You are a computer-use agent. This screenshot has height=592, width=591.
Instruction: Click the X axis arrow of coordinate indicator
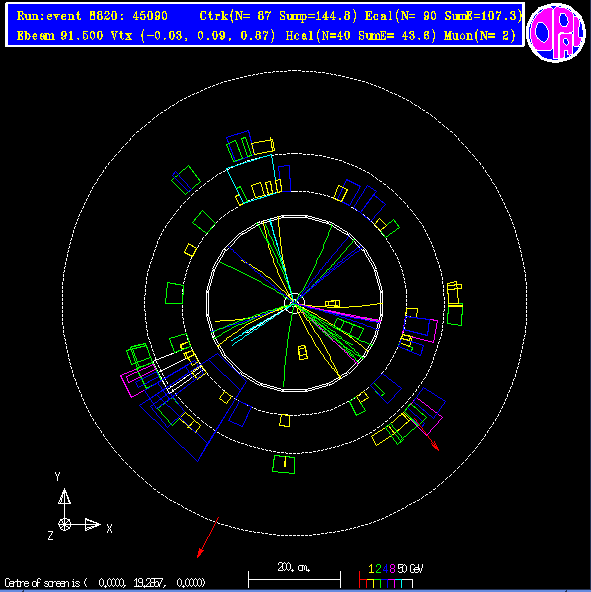(x=93, y=525)
